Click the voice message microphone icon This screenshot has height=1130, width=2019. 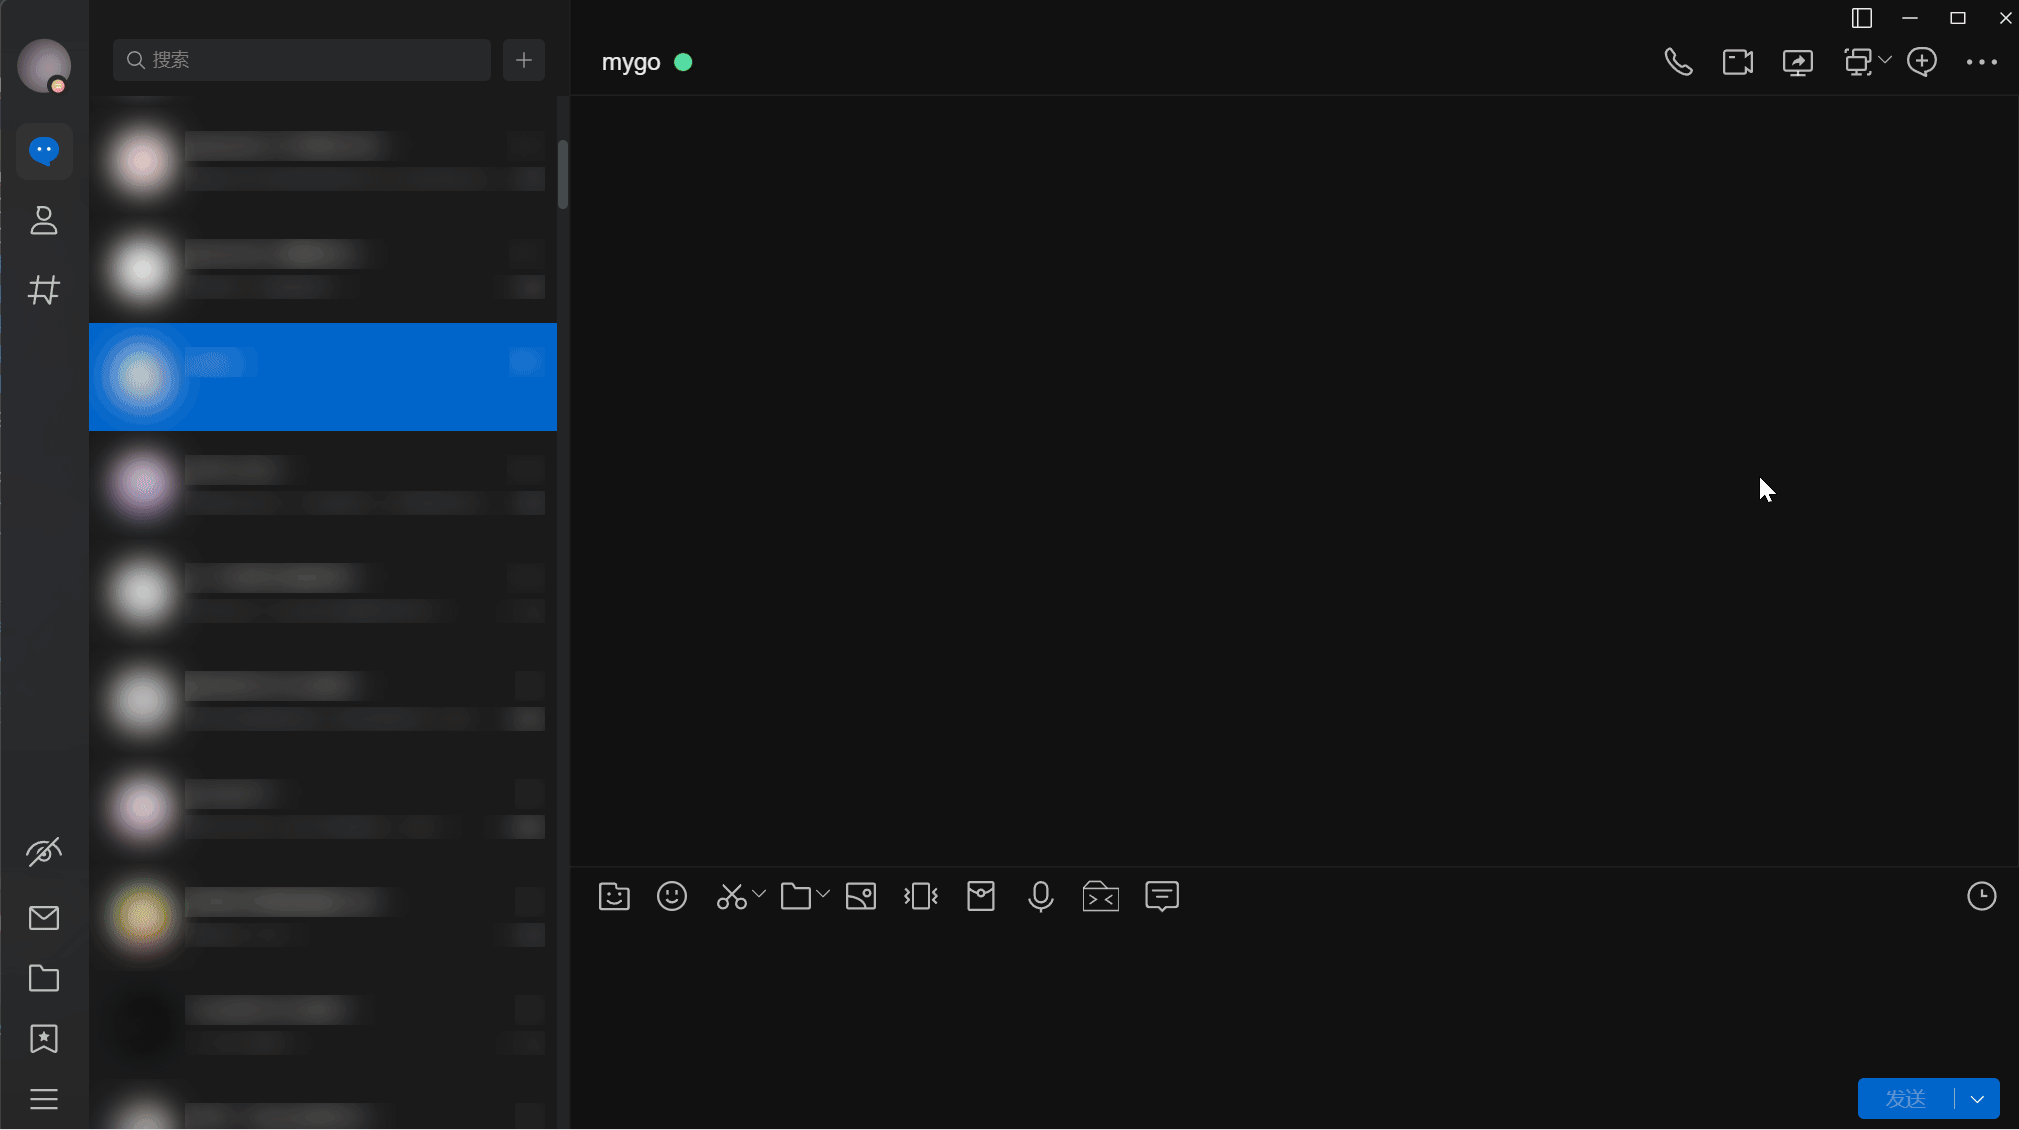[1041, 896]
